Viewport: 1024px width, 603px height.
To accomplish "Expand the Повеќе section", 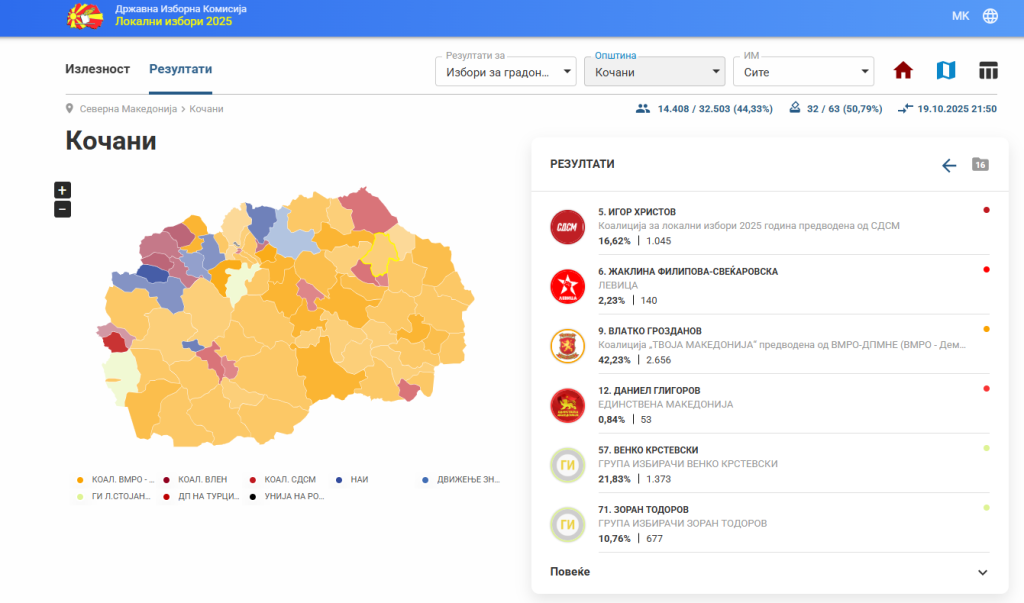I will (x=769, y=572).
